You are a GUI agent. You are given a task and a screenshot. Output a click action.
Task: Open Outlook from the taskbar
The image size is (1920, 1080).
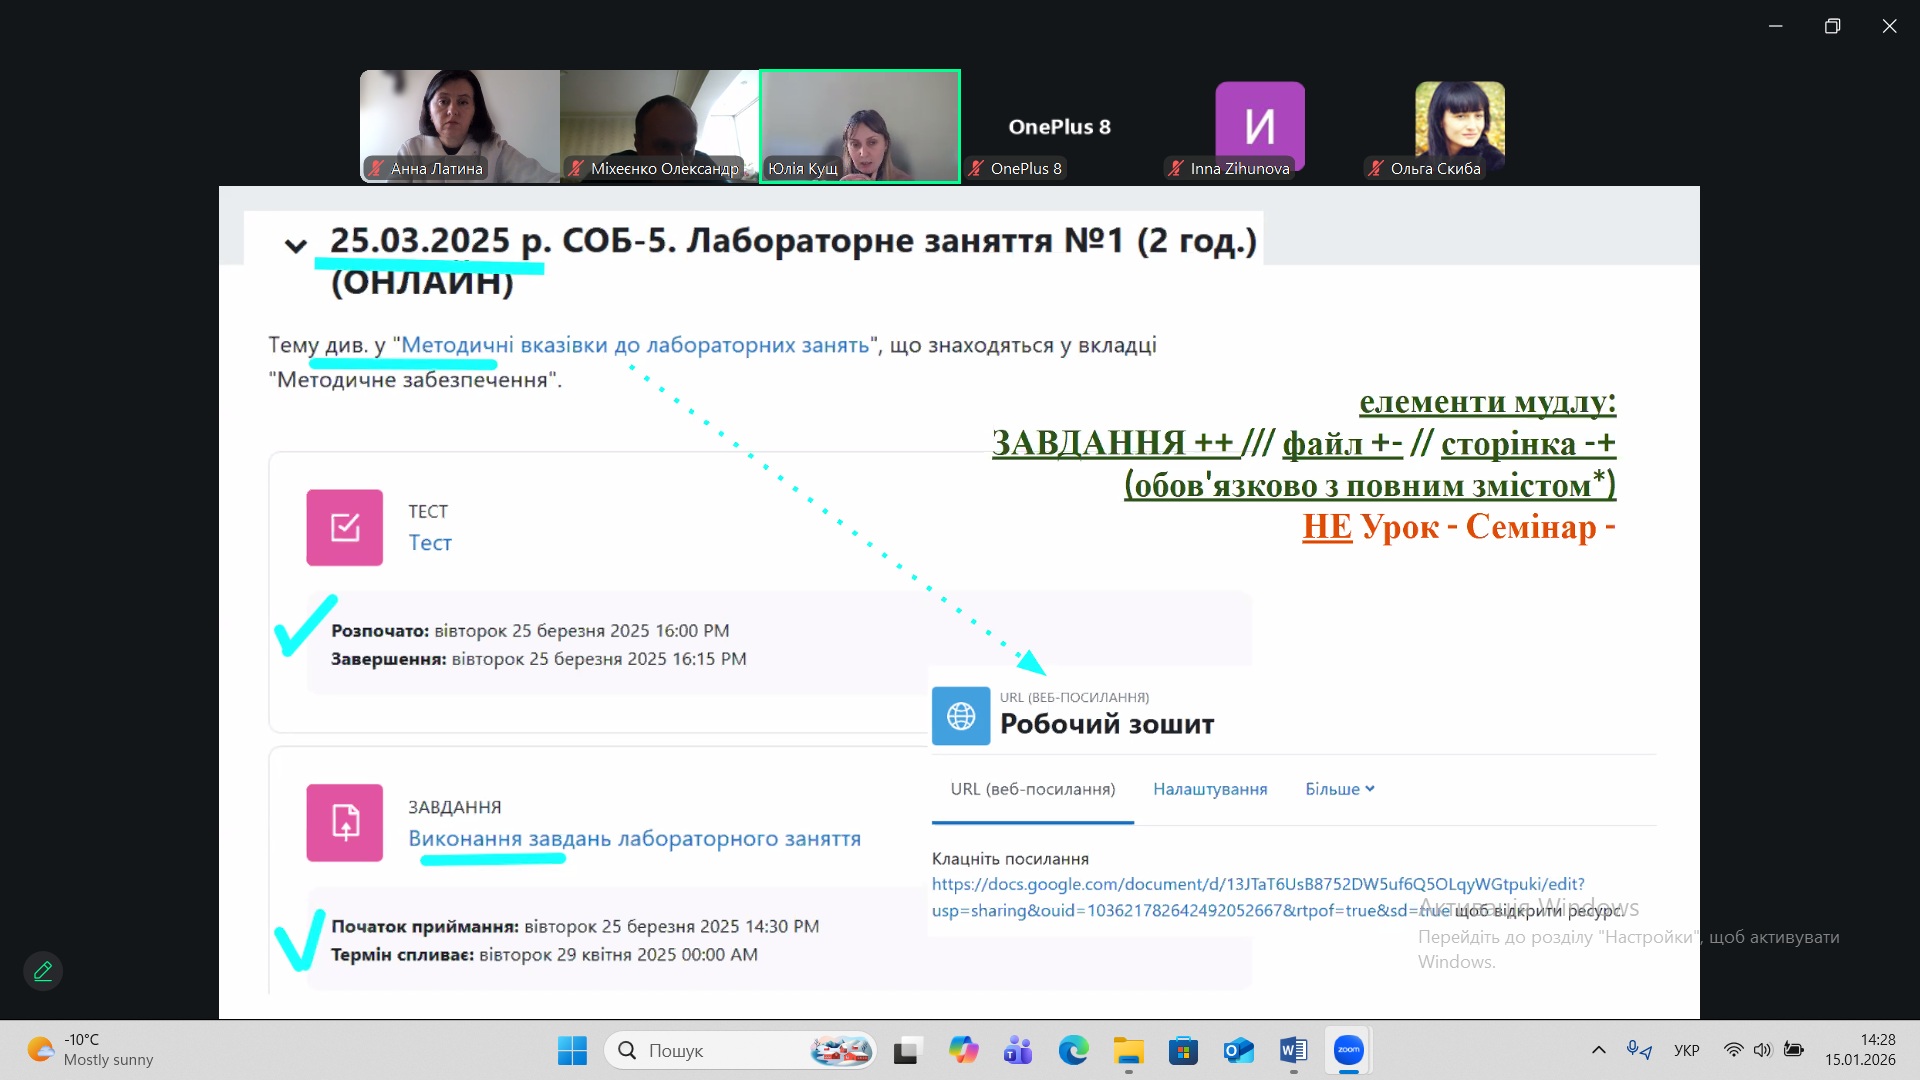(x=1238, y=1050)
